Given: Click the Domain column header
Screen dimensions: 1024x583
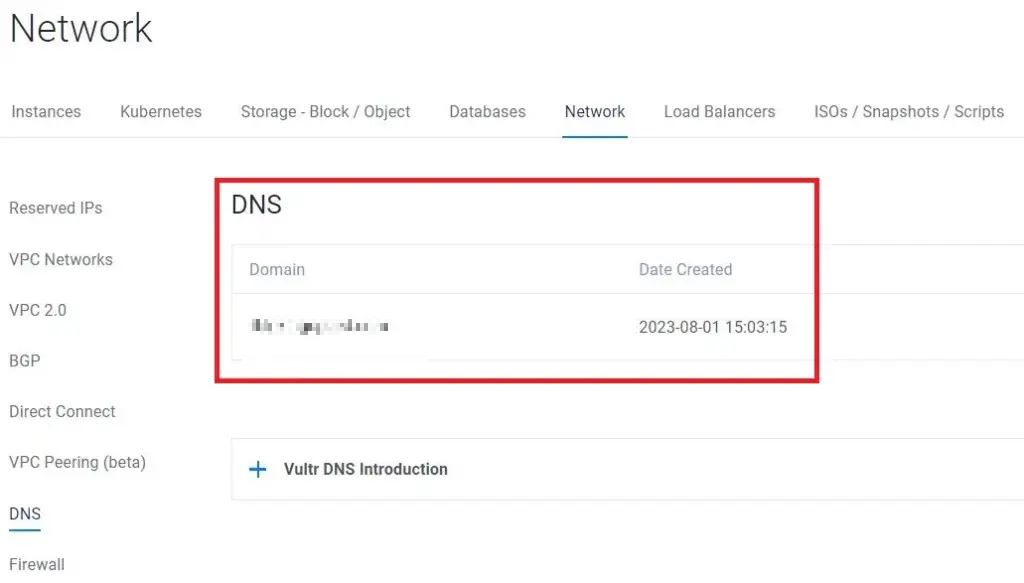Looking at the screenshot, I should pos(277,270).
